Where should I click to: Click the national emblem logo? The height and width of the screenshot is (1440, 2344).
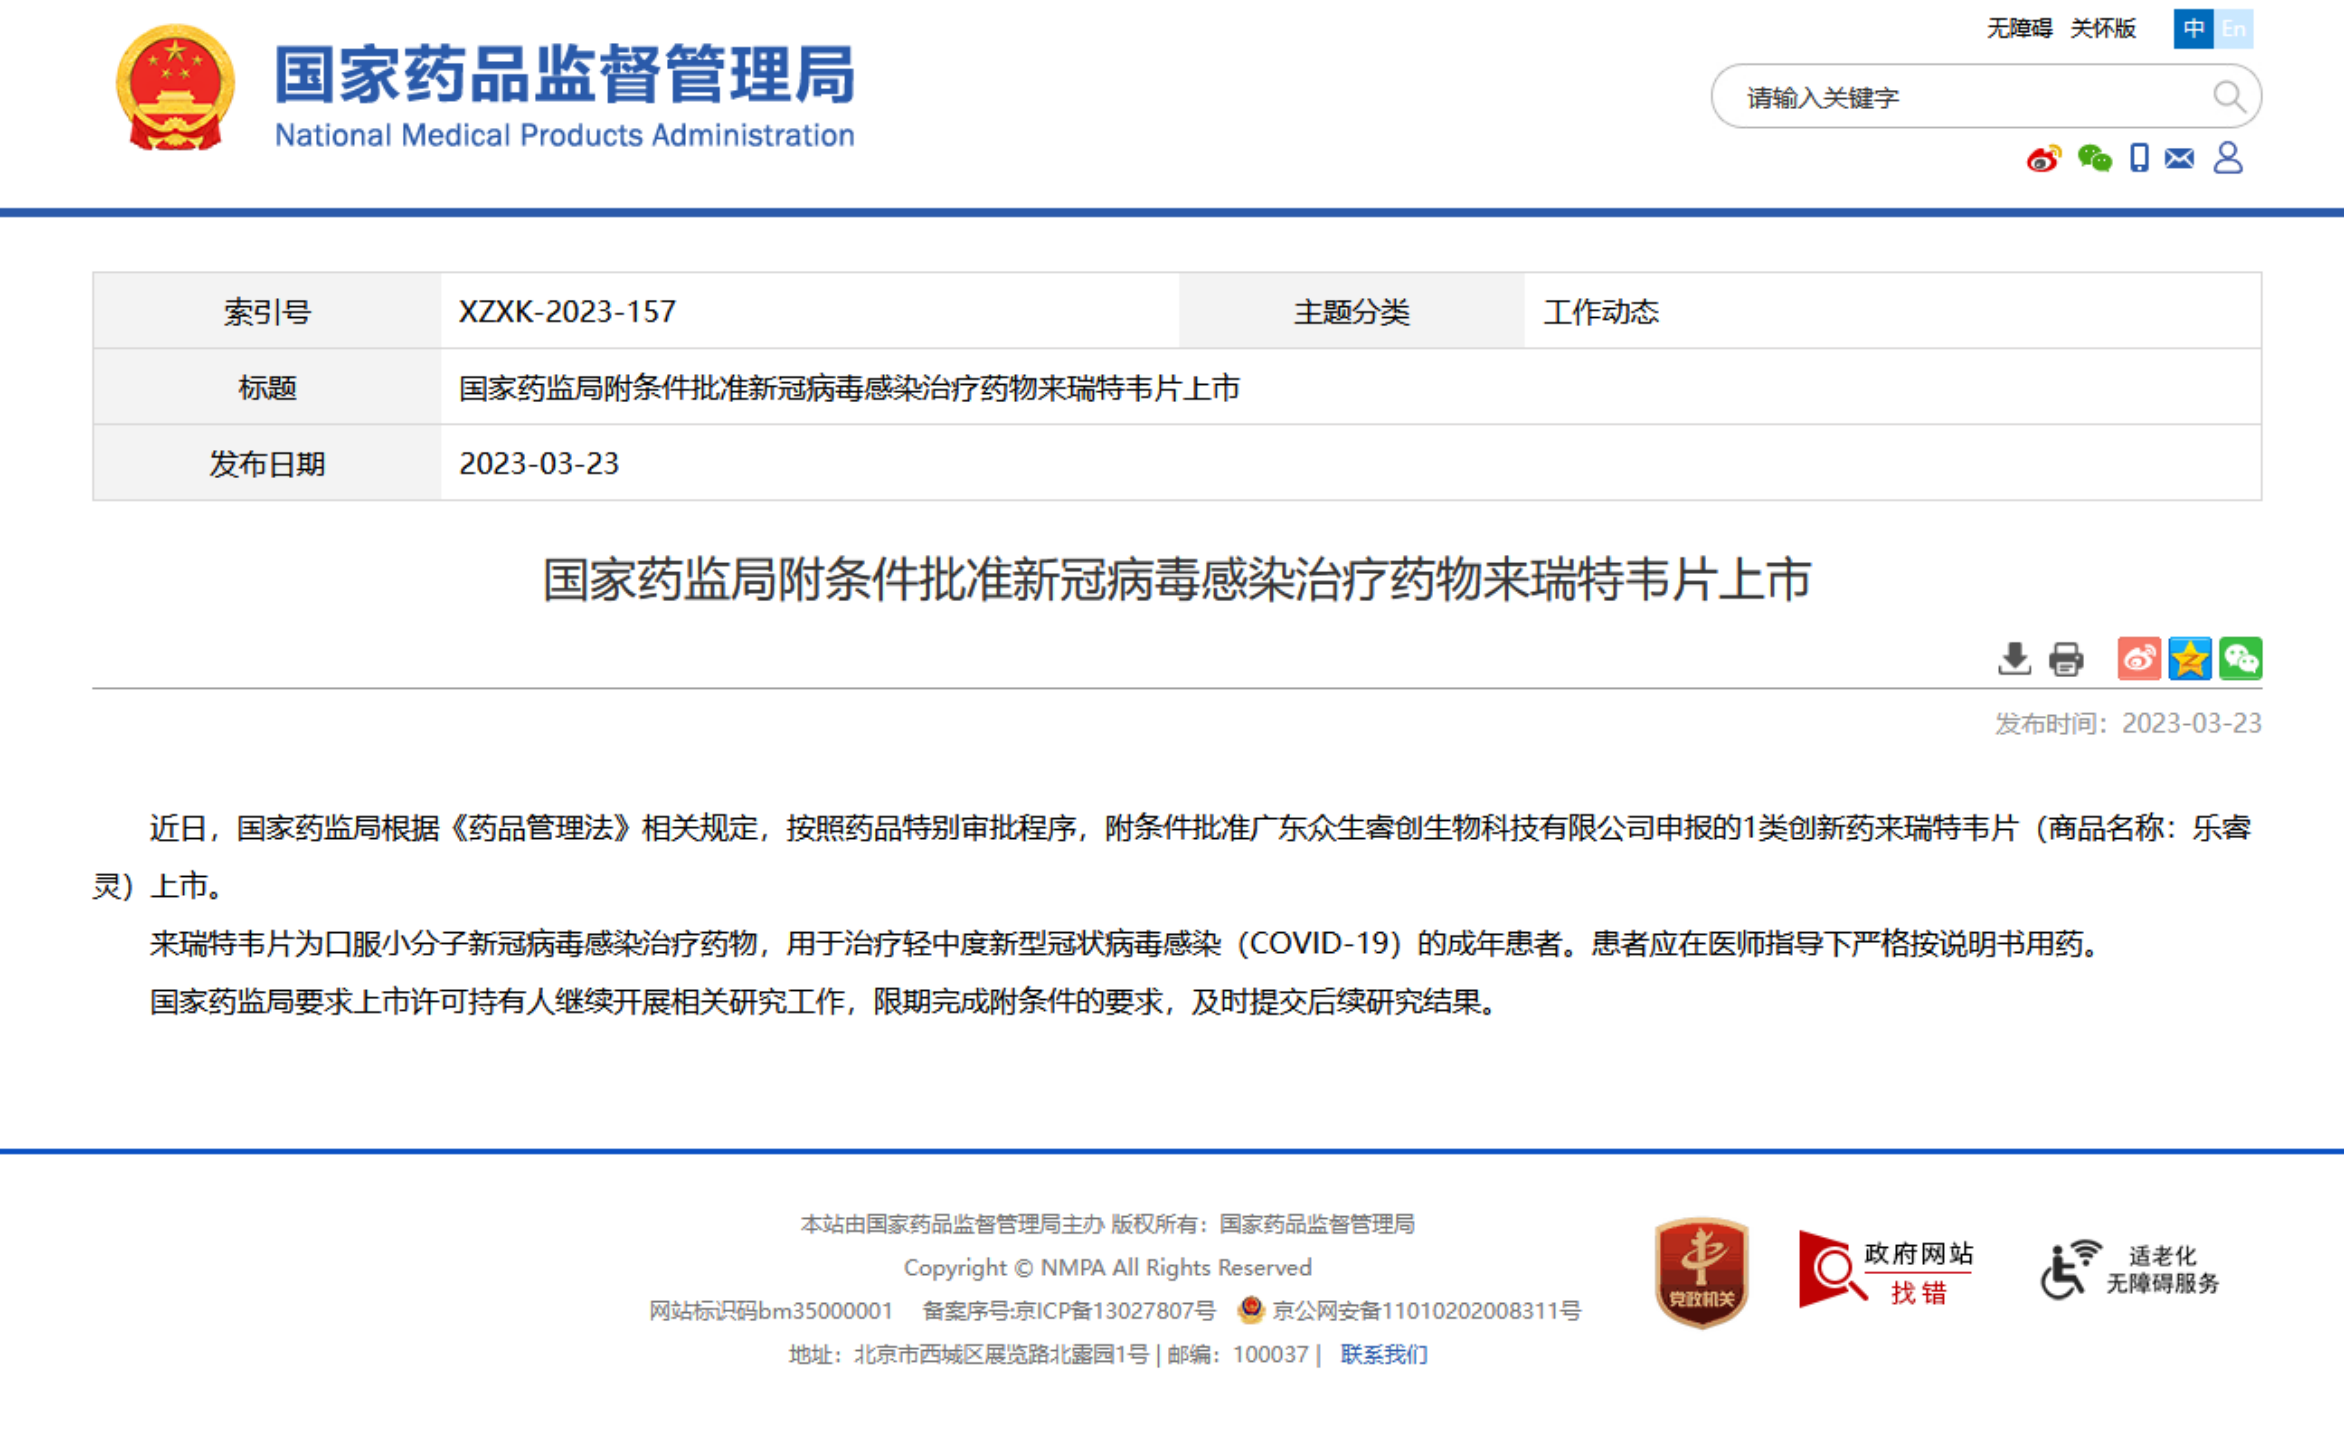pyautogui.click(x=175, y=89)
